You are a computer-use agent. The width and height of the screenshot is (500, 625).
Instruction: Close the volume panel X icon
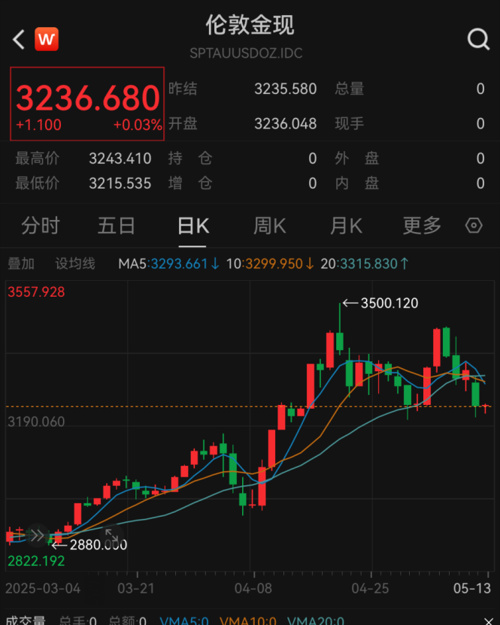488,621
